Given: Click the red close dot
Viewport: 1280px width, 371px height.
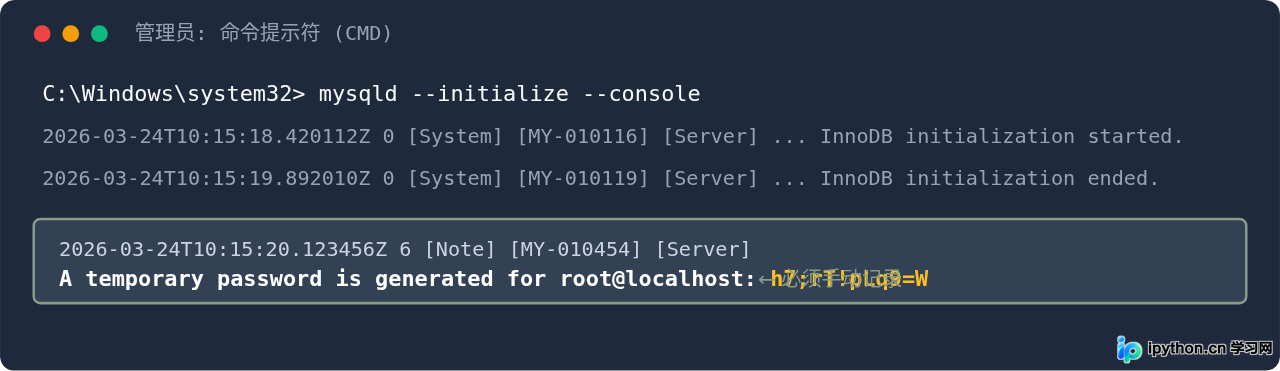Looking at the screenshot, I should [42, 34].
